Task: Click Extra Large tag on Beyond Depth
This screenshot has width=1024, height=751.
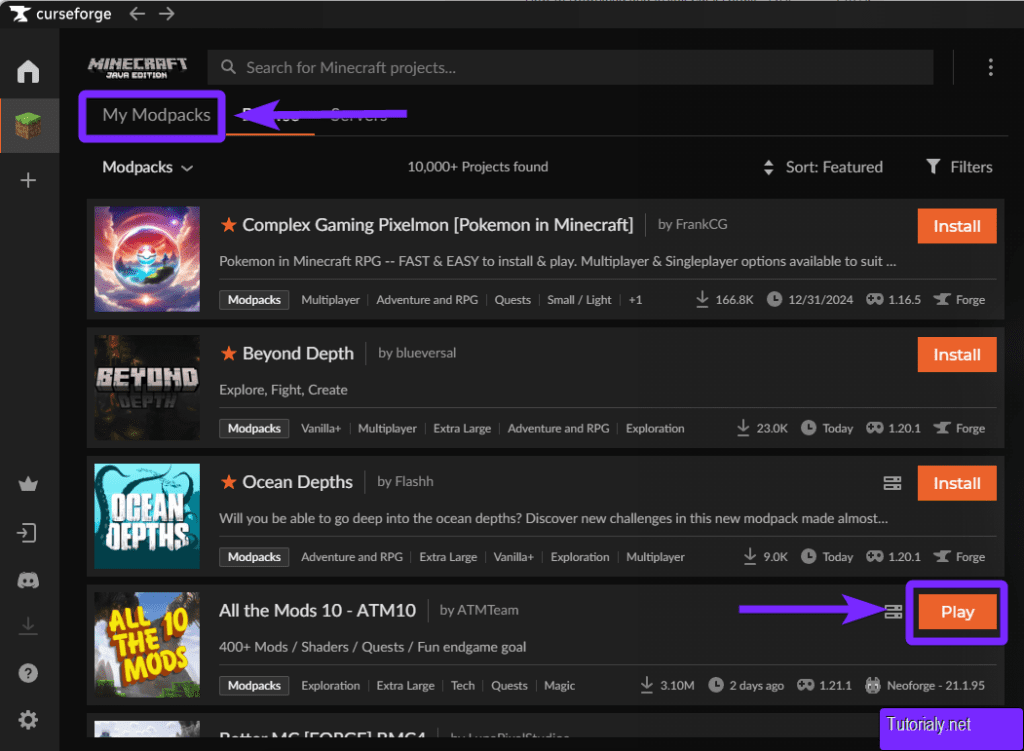Action: 462,428
